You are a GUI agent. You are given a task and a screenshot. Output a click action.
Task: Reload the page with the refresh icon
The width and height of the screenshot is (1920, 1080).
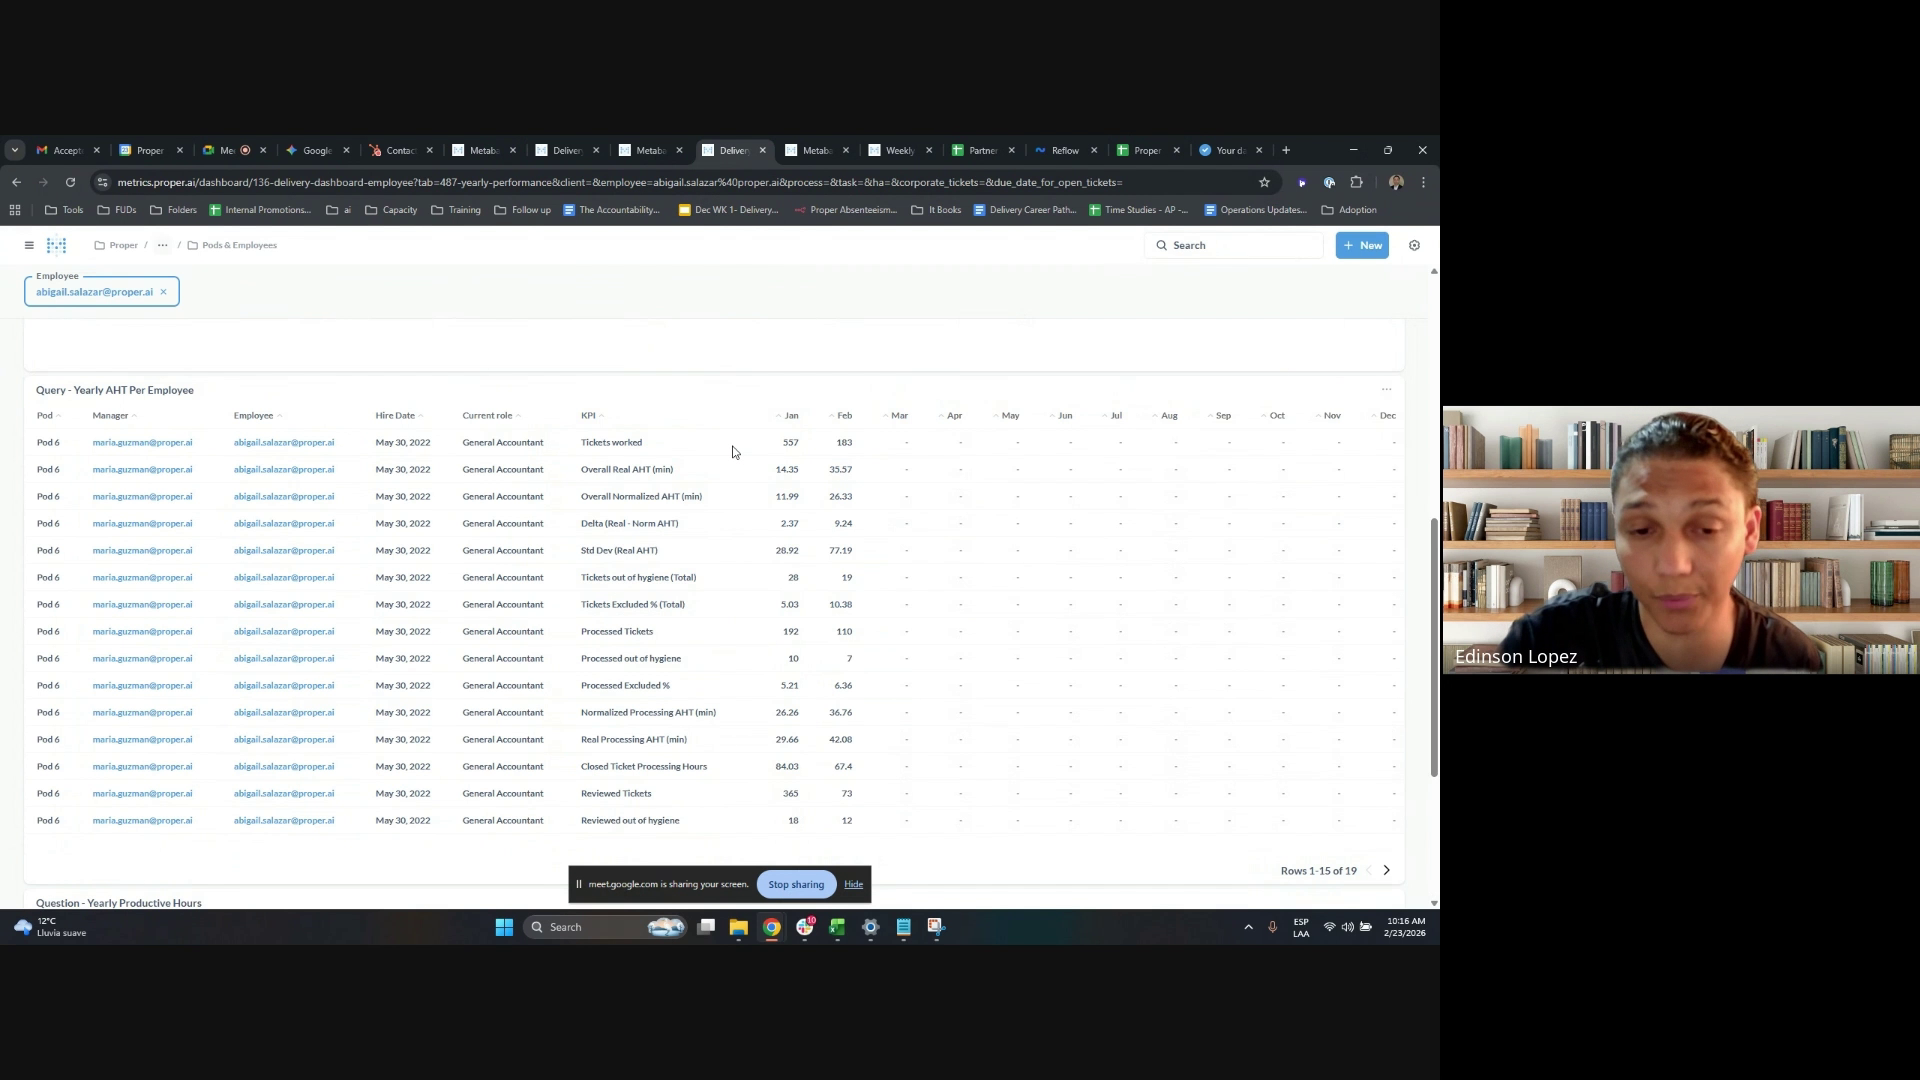70,182
